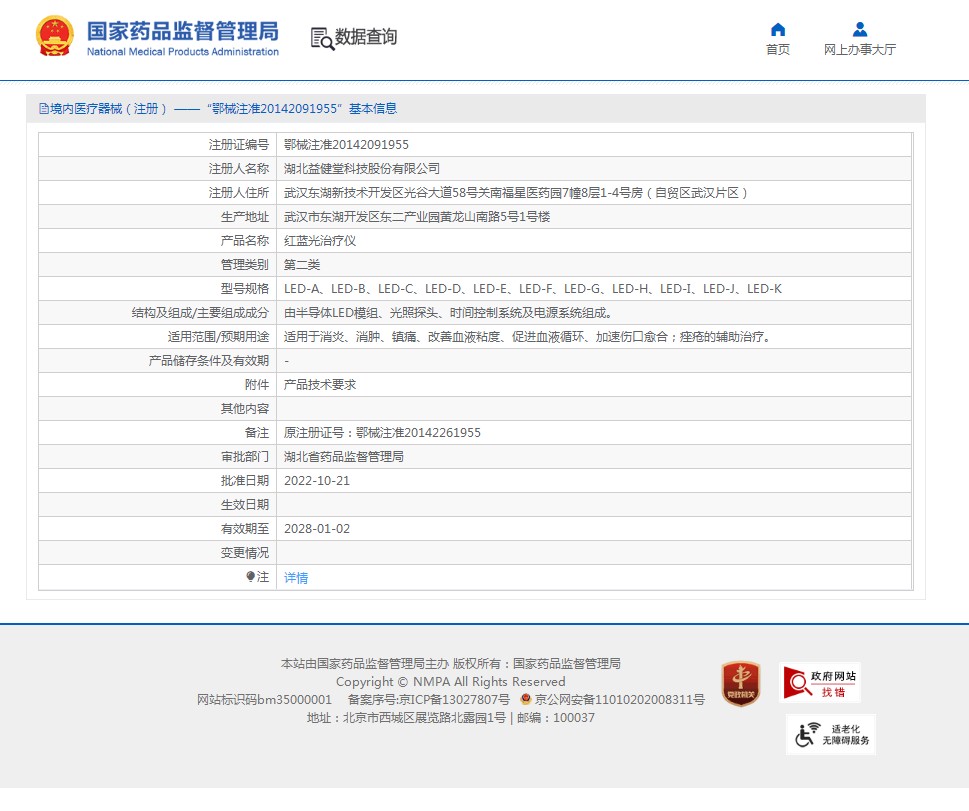Open the 详情 details link
Screen dimensions: 969x811
click(296, 577)
